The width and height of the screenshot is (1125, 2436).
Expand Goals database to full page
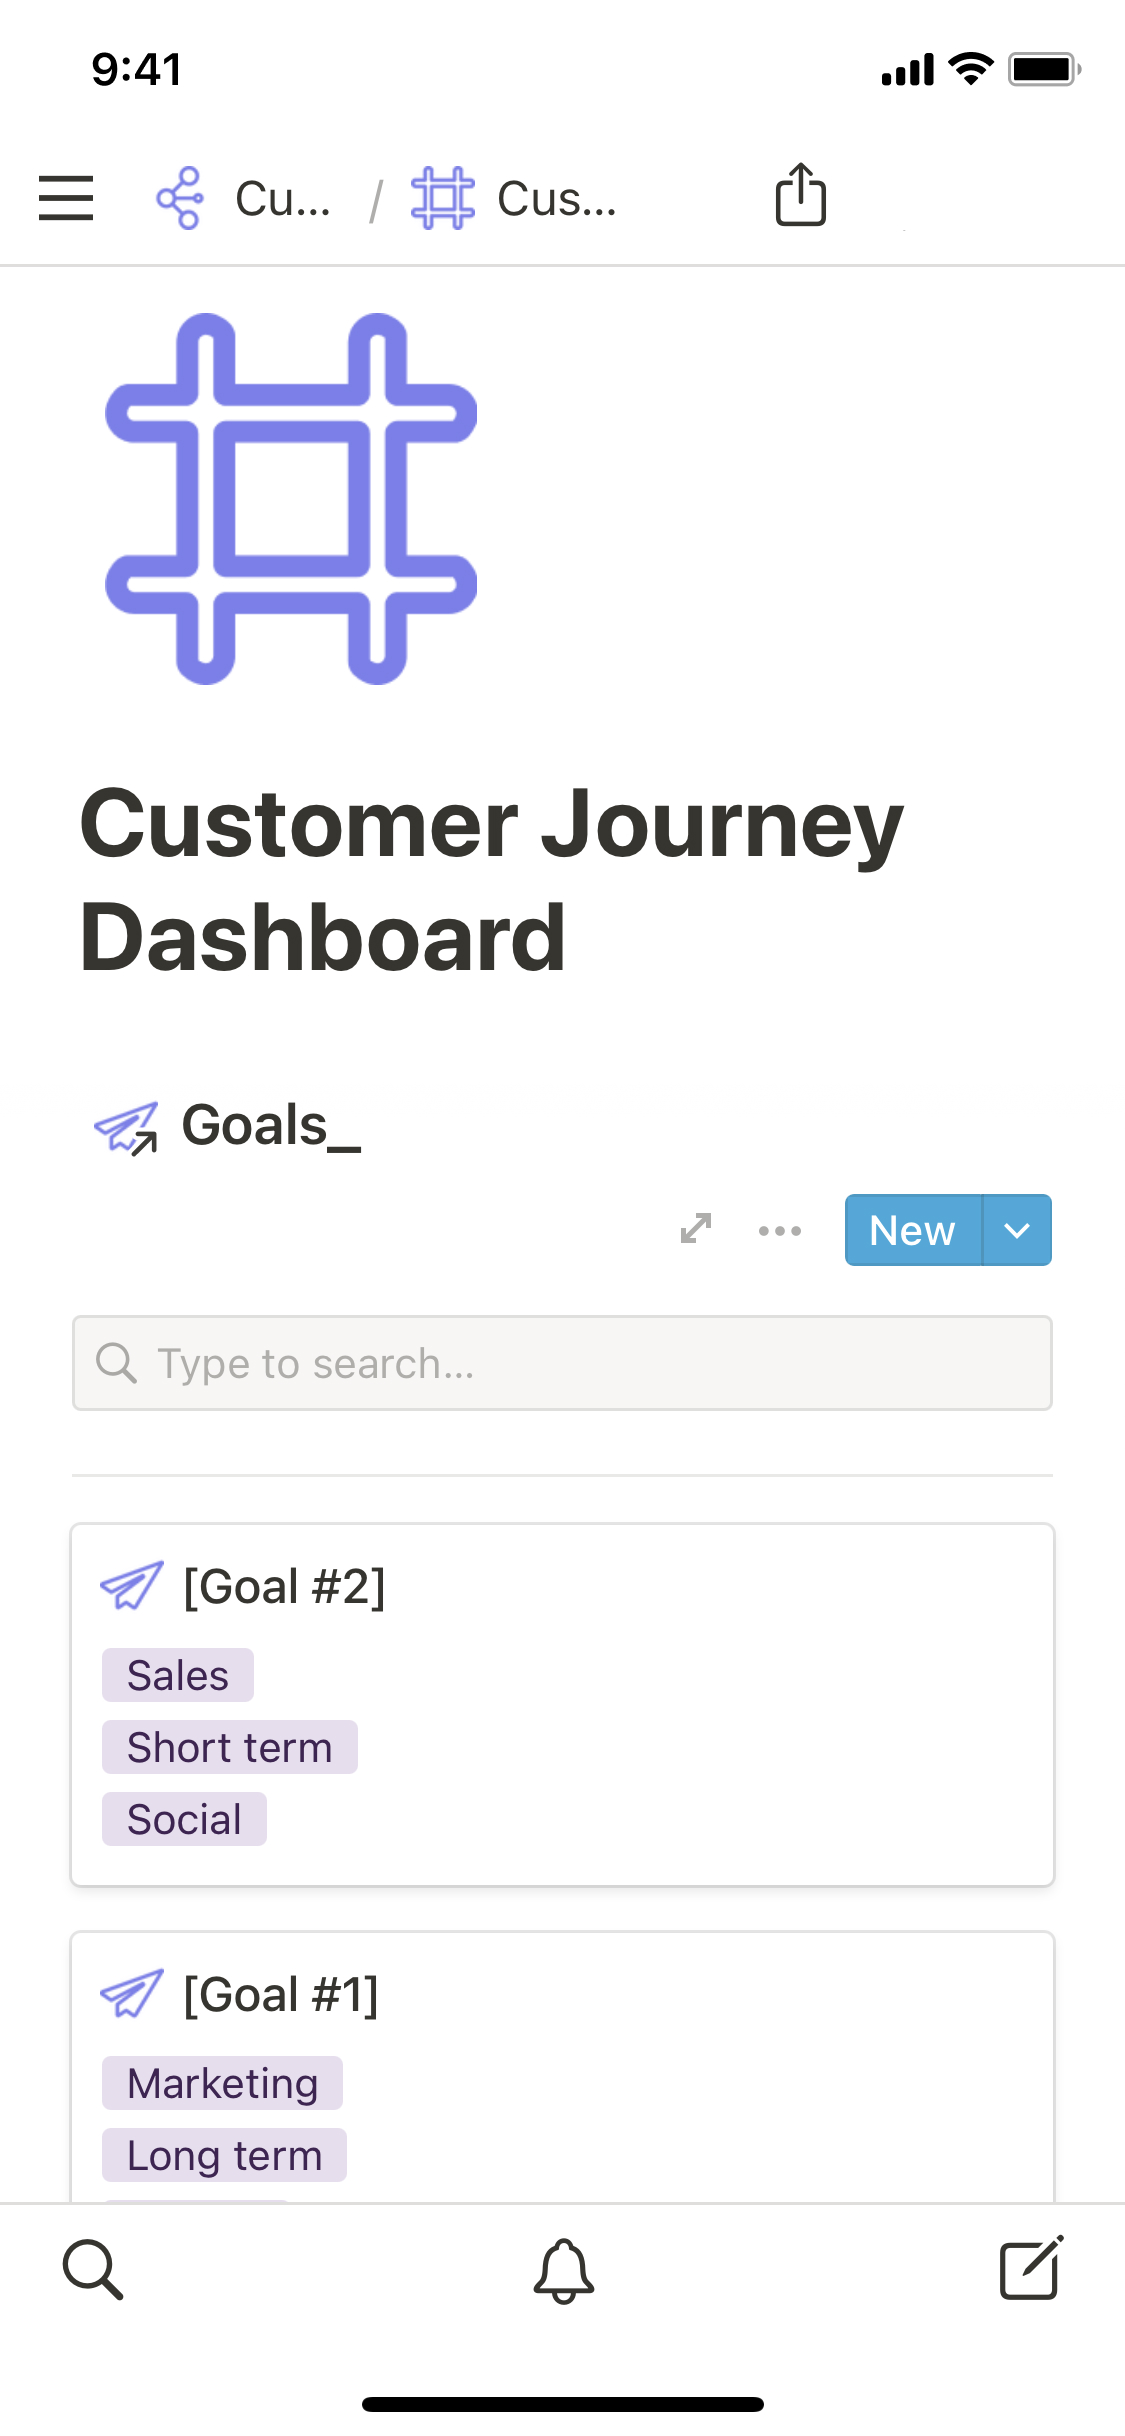(696, 1229)
